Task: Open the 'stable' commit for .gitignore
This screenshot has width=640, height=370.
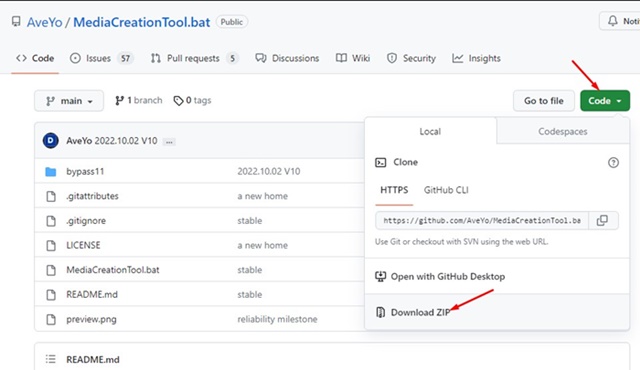Action: point(250,221)
